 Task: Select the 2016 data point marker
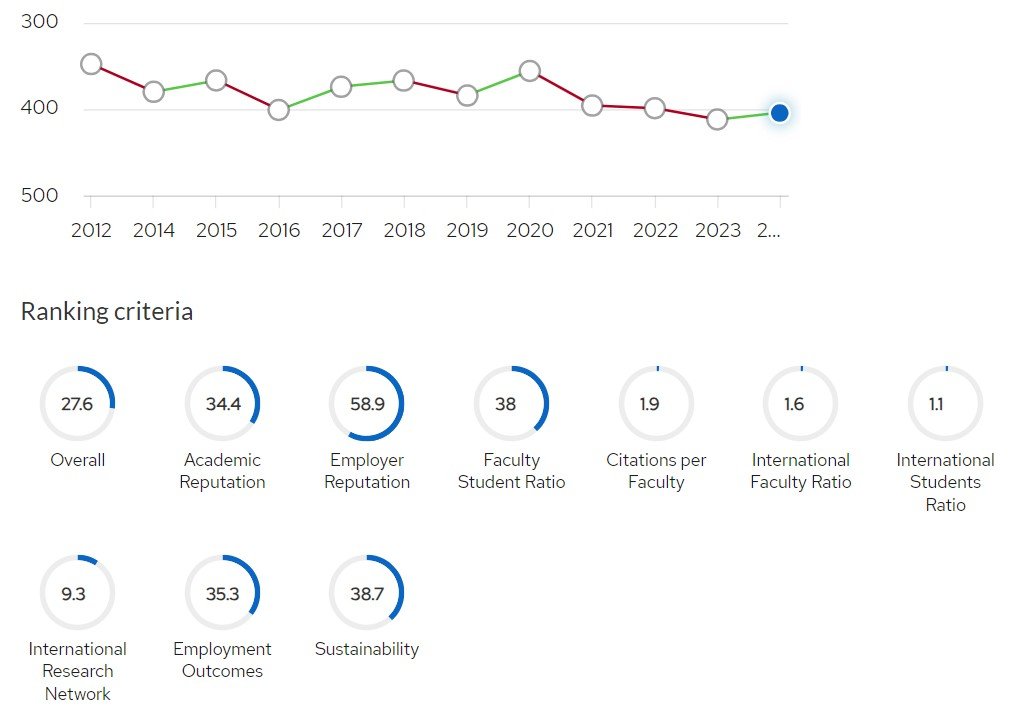click(x=279, y=110)
